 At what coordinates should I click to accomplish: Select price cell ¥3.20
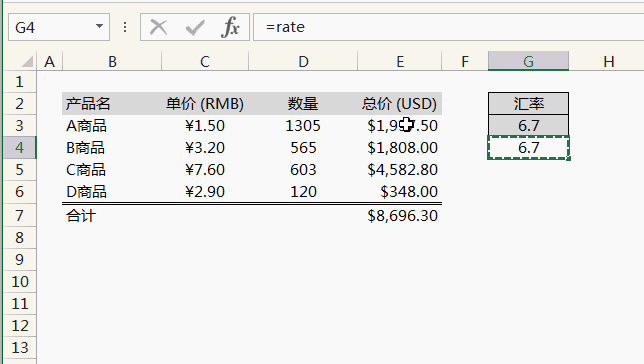click(205, 147)
